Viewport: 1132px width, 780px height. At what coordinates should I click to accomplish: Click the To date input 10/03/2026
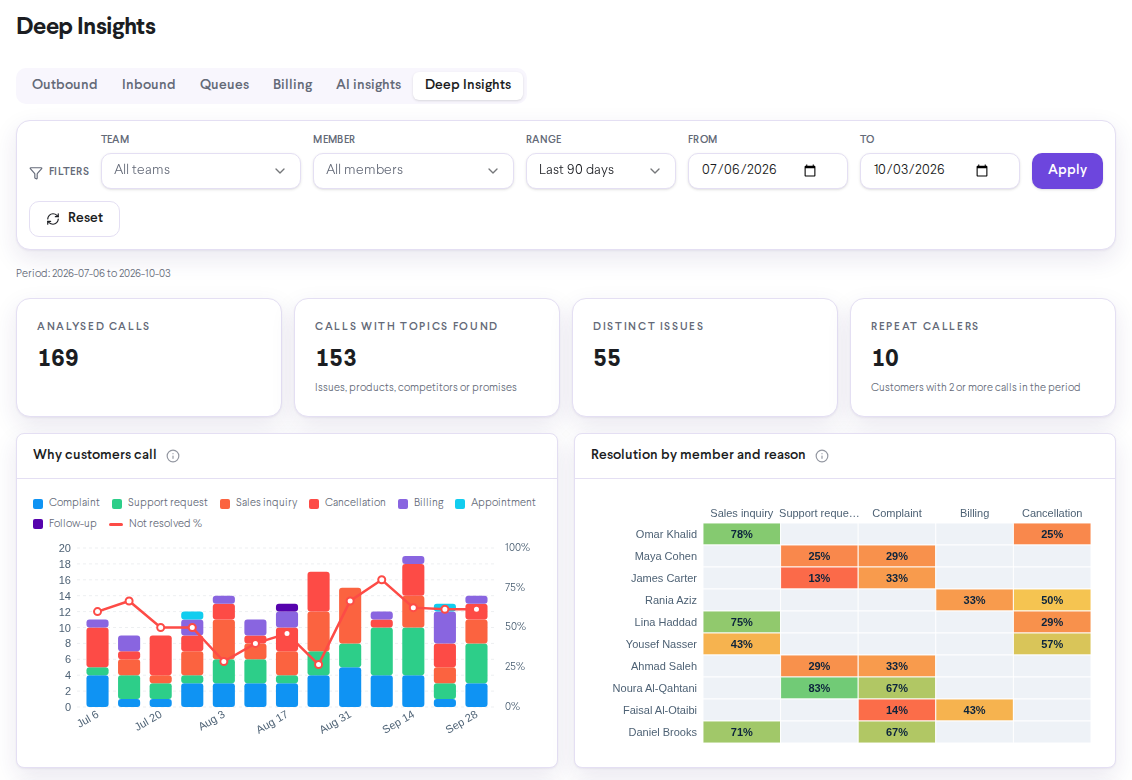(939, 170)
